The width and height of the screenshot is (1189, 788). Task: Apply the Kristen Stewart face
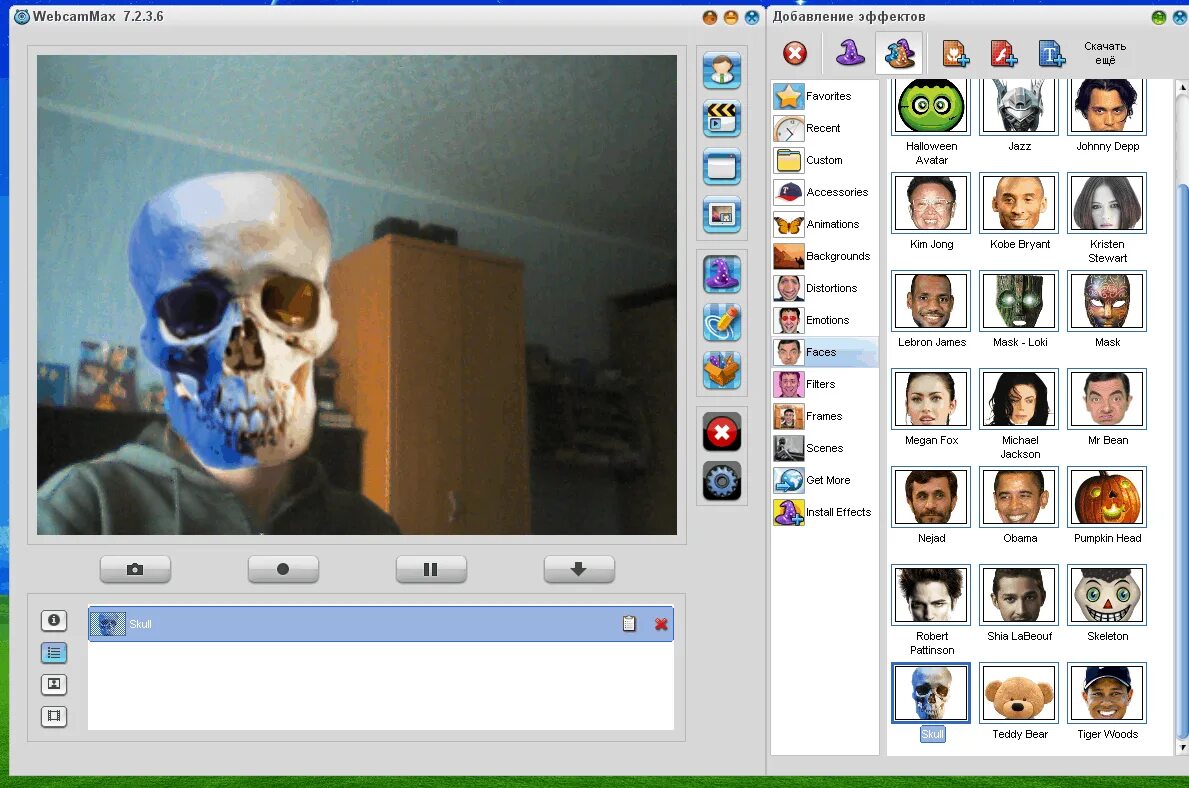1107,203
